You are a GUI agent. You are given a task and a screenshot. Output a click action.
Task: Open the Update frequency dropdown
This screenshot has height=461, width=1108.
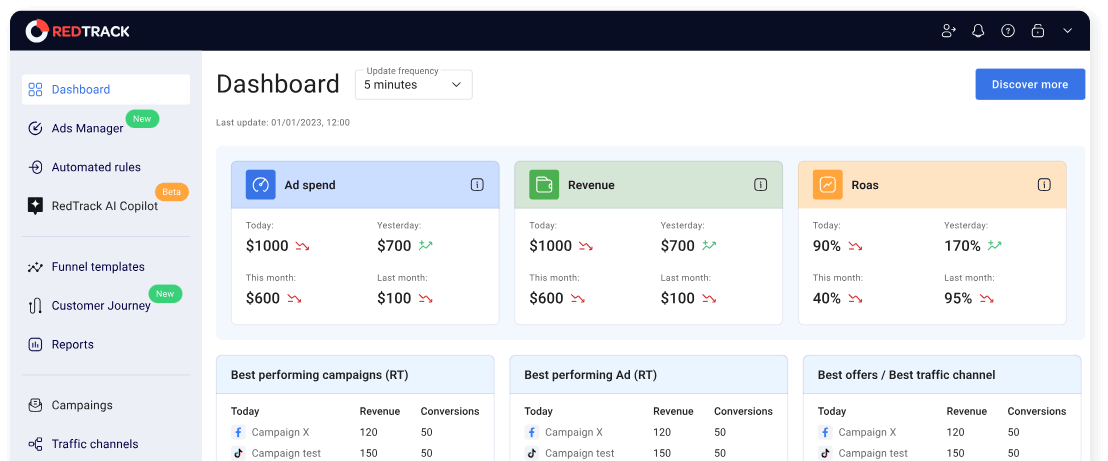tap(413, 85)
